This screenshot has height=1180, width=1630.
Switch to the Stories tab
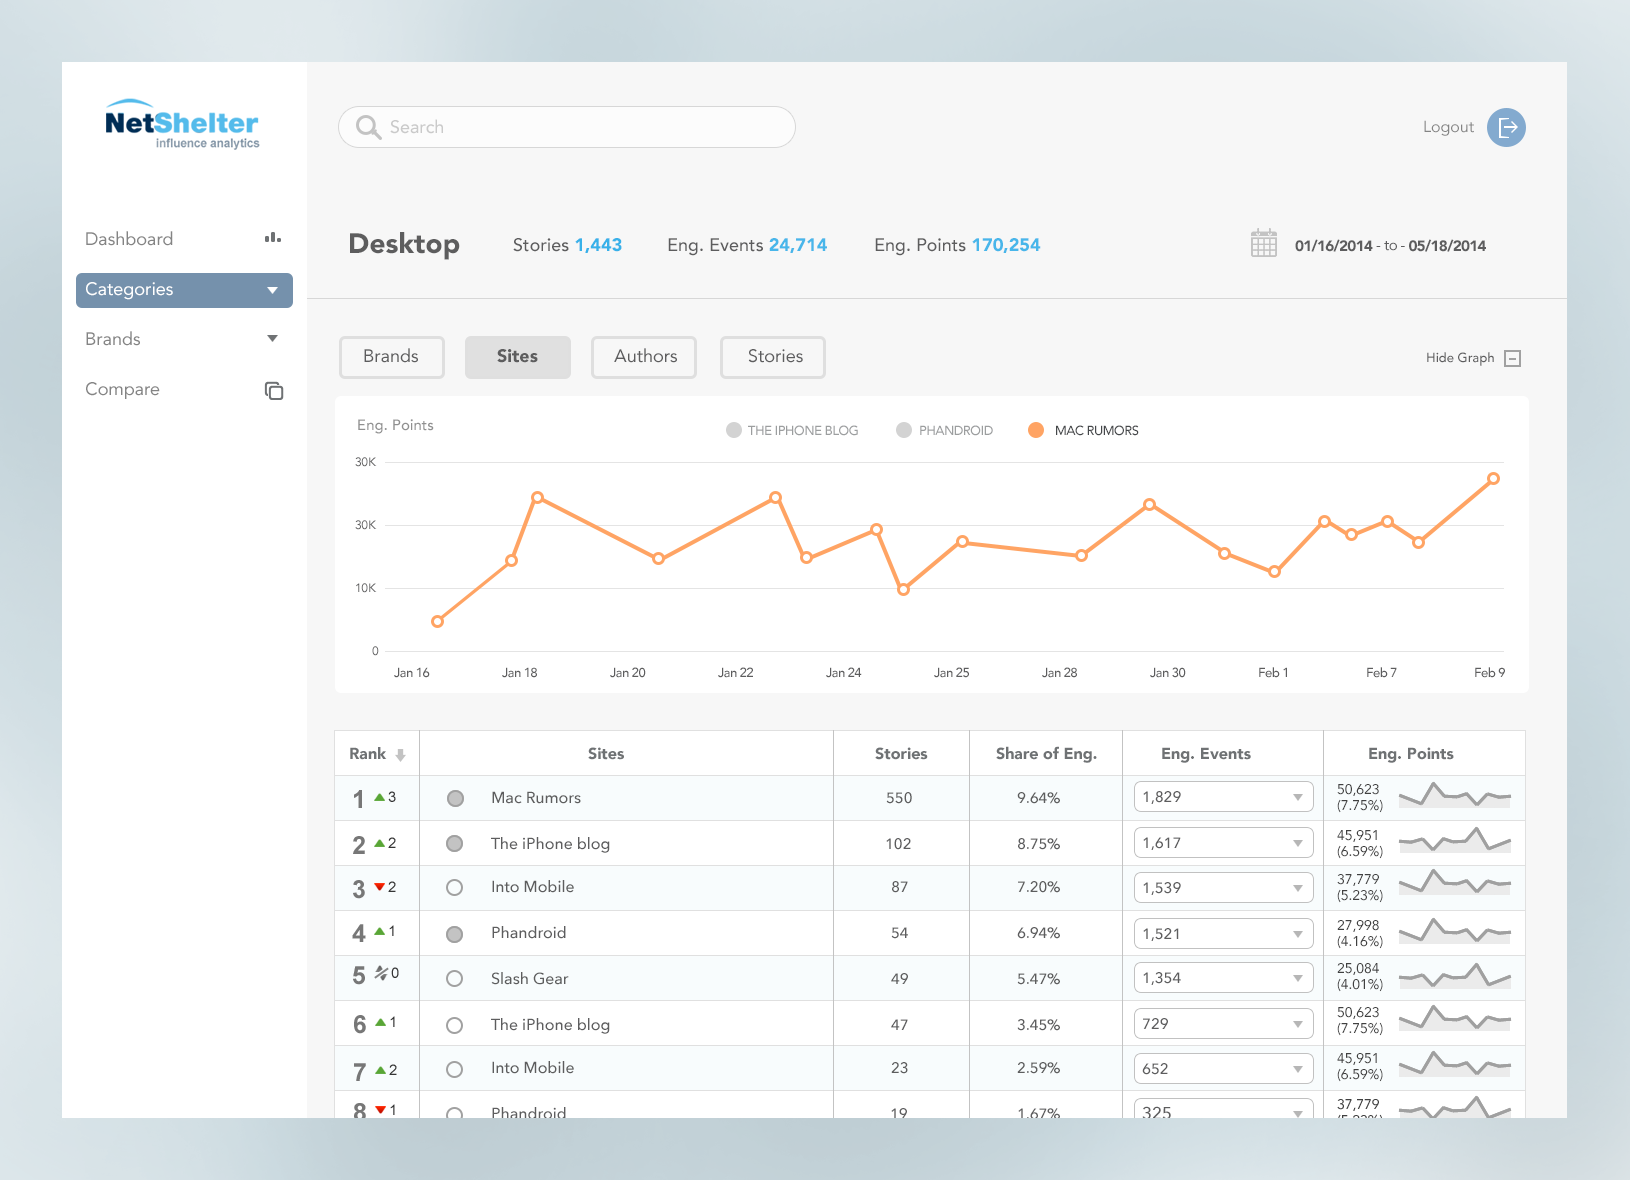pyautogui.click(x=773, y=357)
